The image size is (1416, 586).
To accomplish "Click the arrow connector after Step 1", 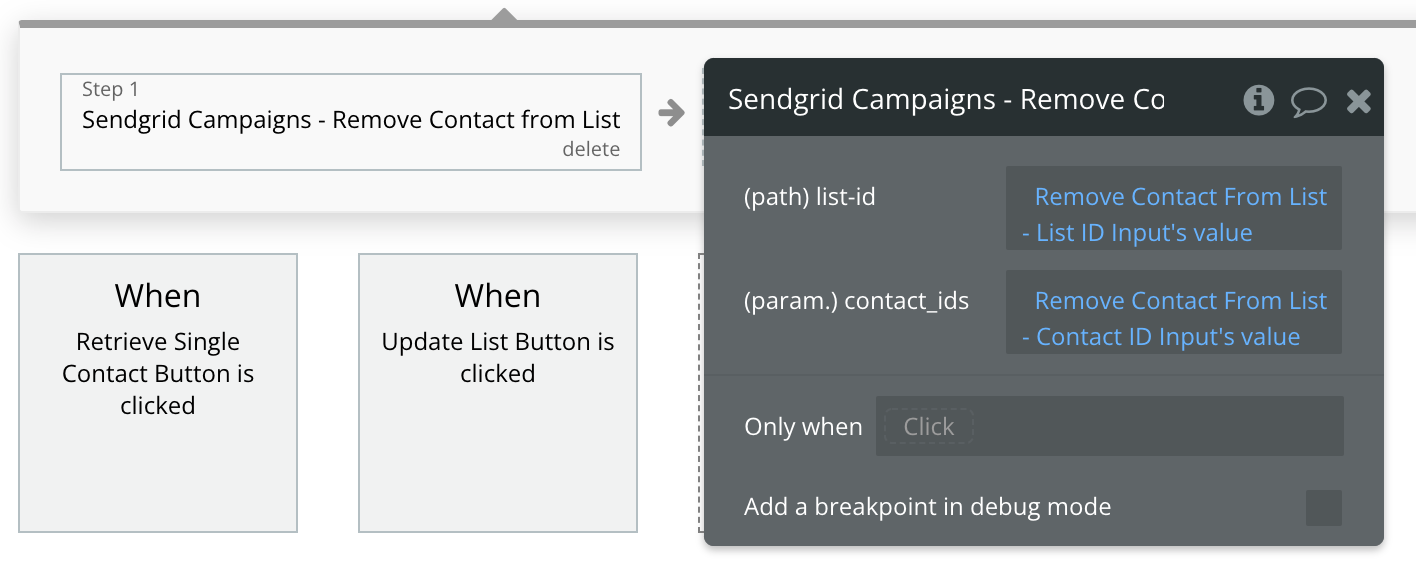I will coord(671,113).
